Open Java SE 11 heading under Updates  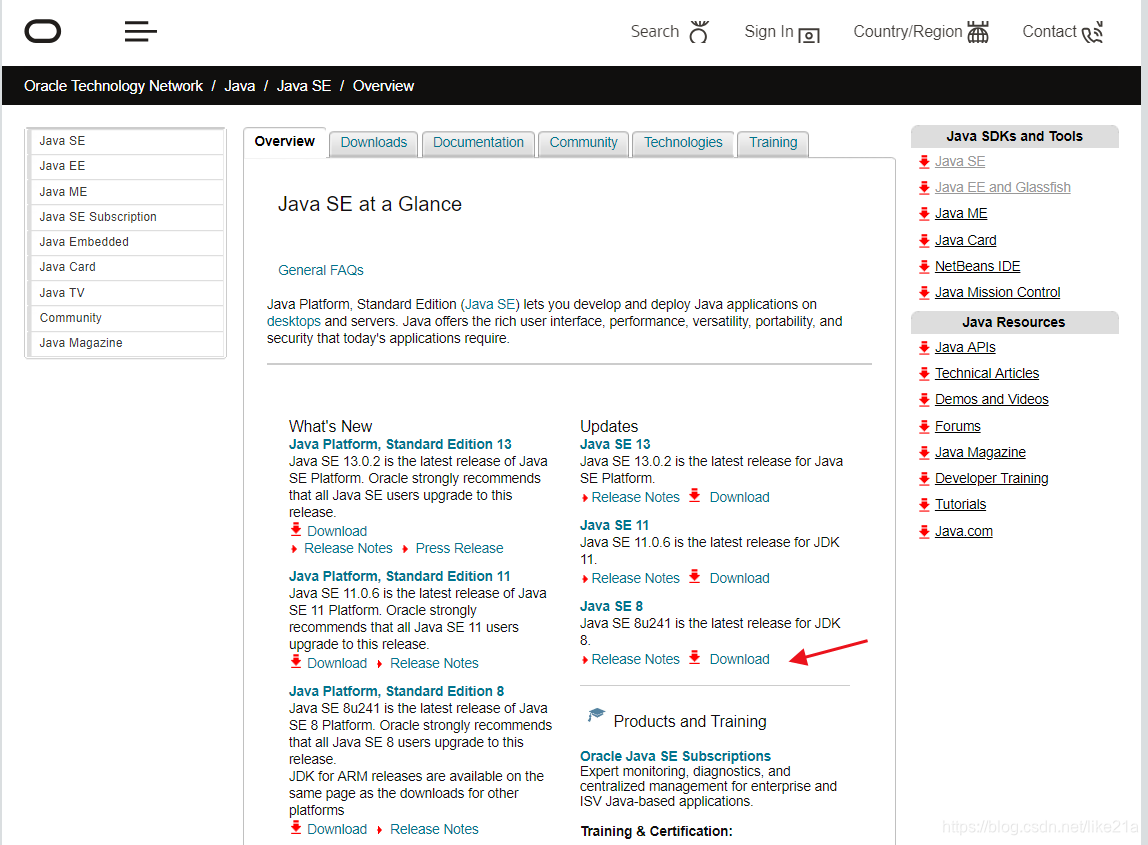pyautogui.click(x=614, y=526)
